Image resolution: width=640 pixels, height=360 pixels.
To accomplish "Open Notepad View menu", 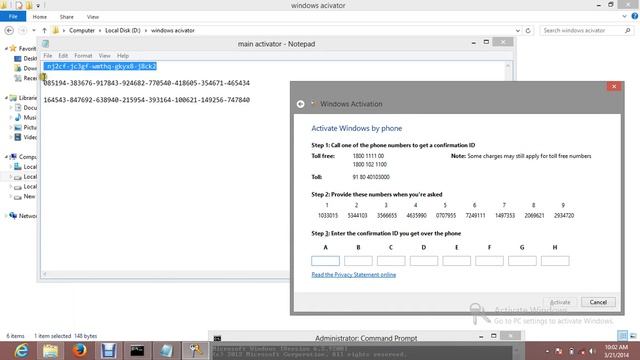I will point(104,56).
